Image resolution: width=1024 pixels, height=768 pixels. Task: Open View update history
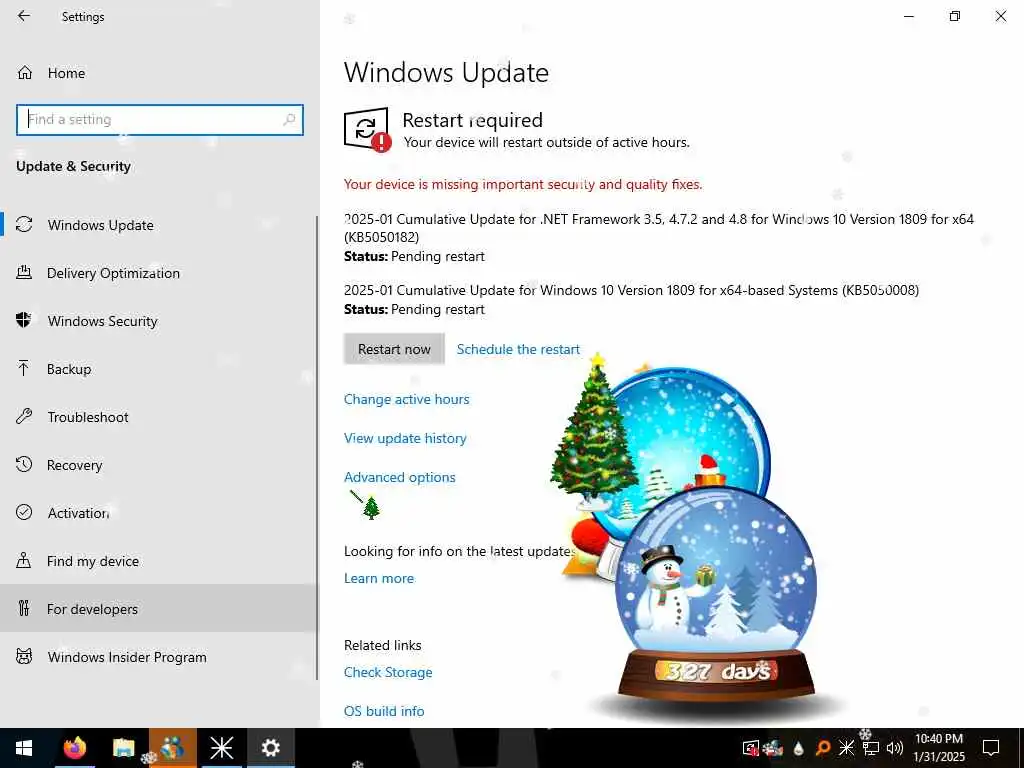pos(405,438)
